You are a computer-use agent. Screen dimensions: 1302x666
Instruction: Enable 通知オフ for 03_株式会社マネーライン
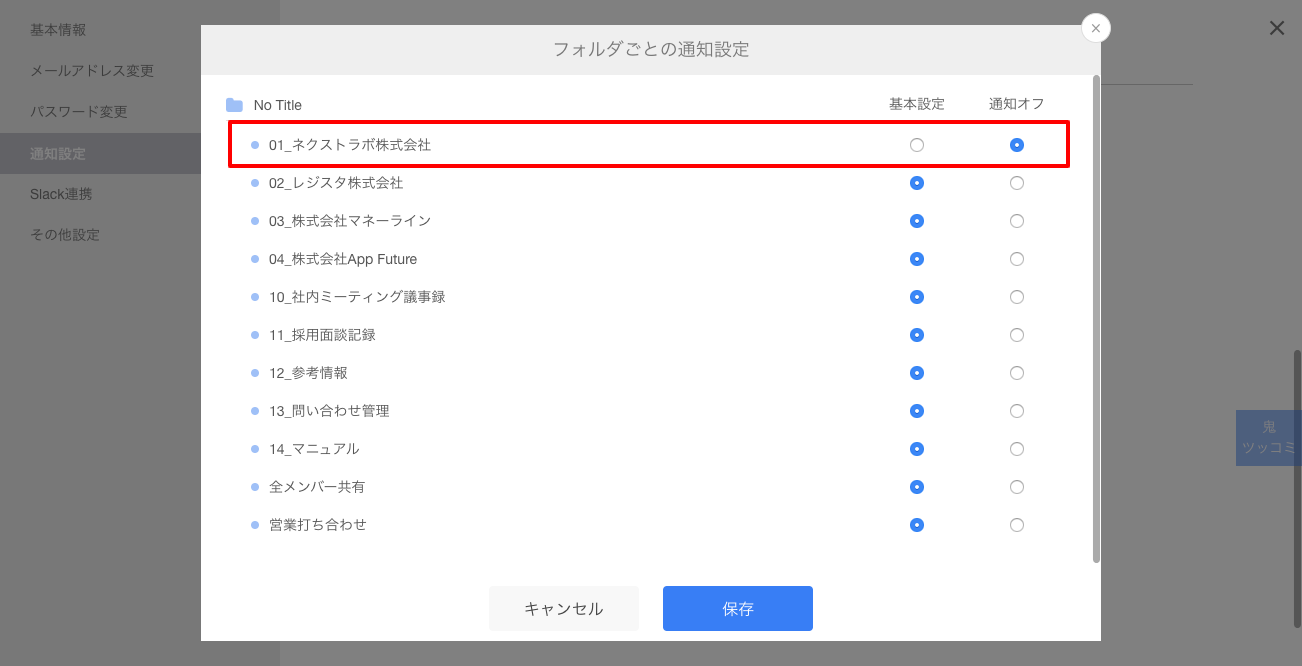point(1017,220)
